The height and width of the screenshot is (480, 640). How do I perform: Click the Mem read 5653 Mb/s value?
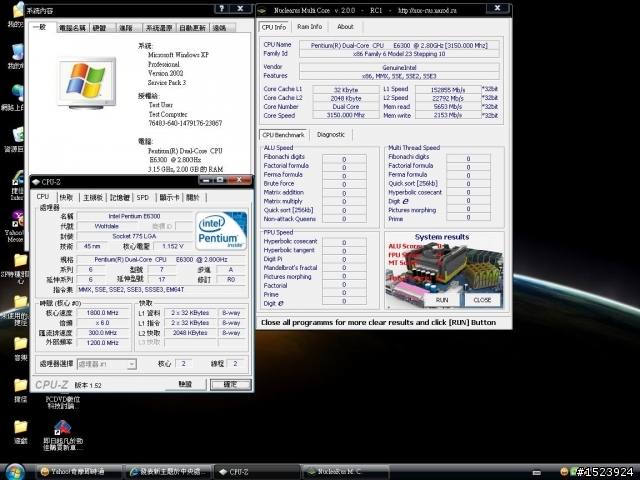point(448,107)
